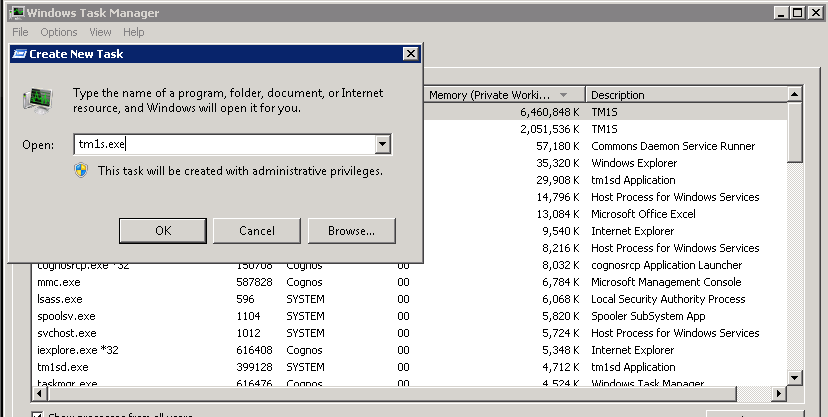Confirm with the OK button
Image resolution: width=828 pixels, height=417 pixels.
coord(163,231)
